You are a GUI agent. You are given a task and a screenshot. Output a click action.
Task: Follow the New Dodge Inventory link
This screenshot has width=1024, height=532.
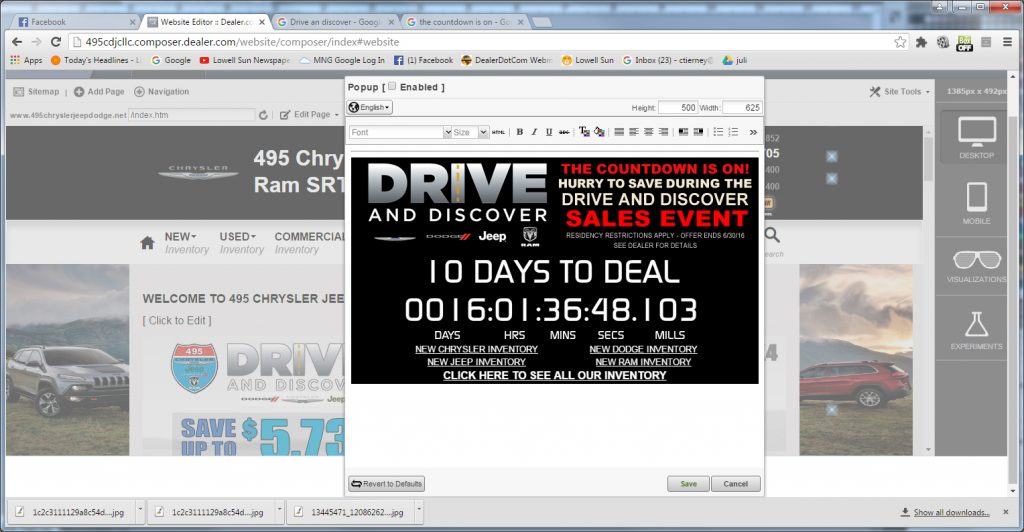click(x=643, y=349)
